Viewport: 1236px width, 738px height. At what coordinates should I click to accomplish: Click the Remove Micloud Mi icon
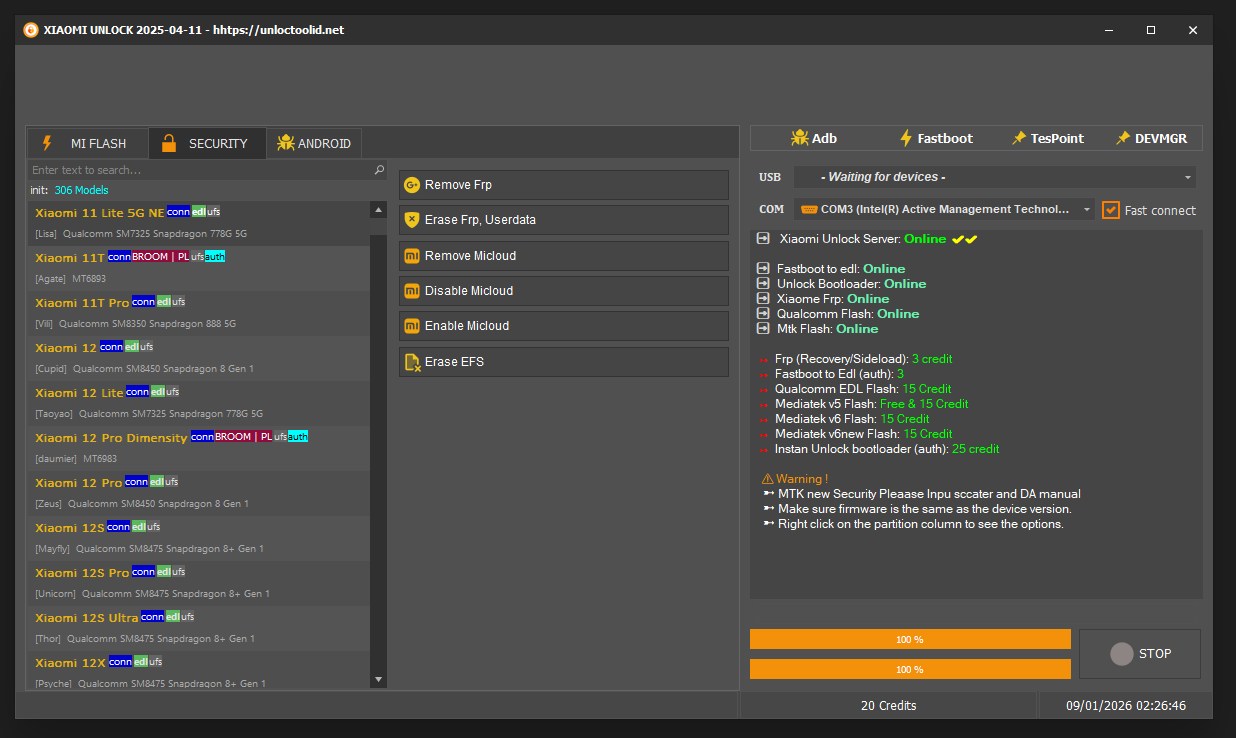pyautogui.click(x=411, y=256)
